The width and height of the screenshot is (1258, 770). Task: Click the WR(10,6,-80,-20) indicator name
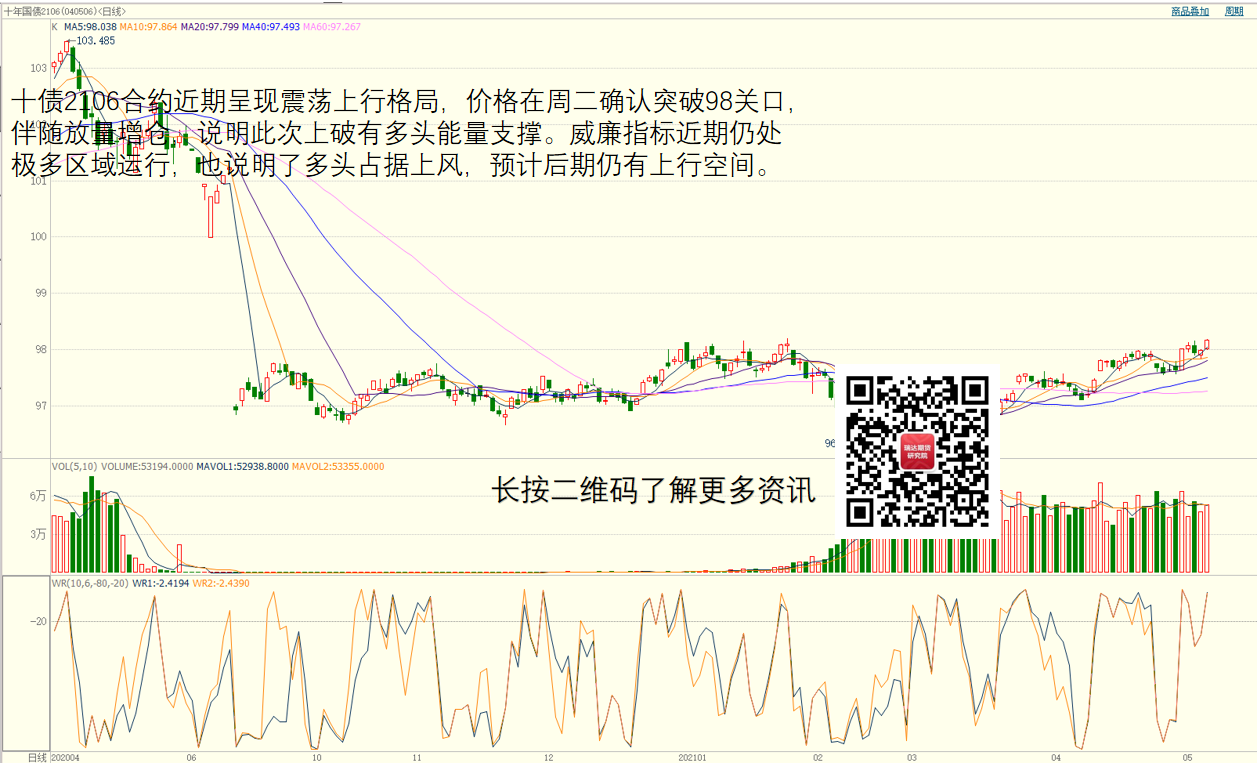(90, 583)
